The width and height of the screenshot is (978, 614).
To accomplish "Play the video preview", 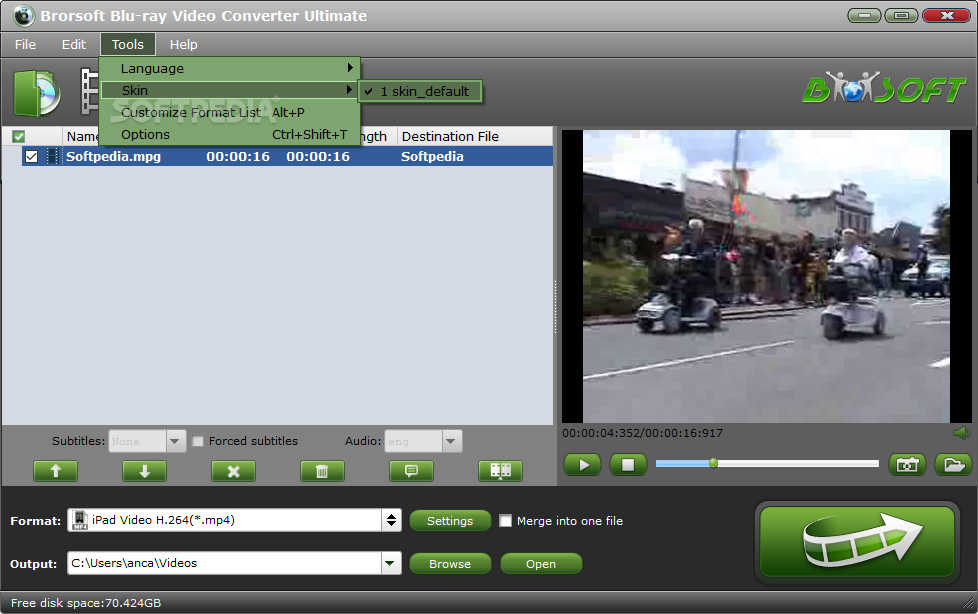I will tap(583, 465).
